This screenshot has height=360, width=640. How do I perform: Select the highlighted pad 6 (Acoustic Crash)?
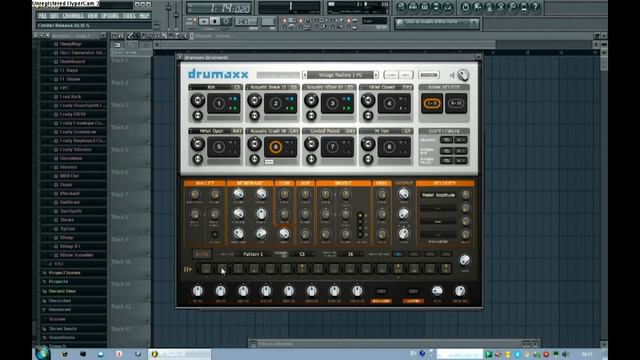click(x=276, y=147)
